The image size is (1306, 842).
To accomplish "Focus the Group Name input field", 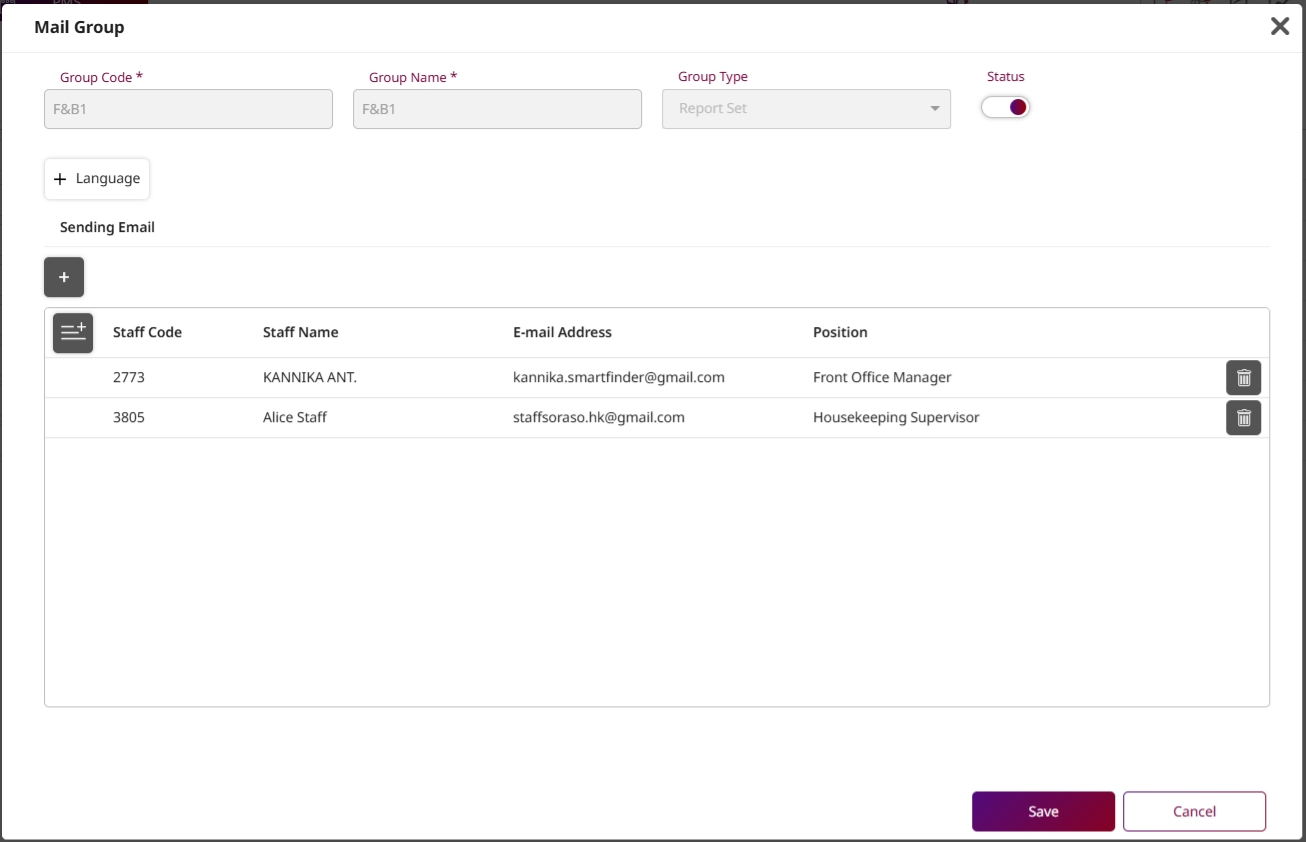I will (497, 109).
